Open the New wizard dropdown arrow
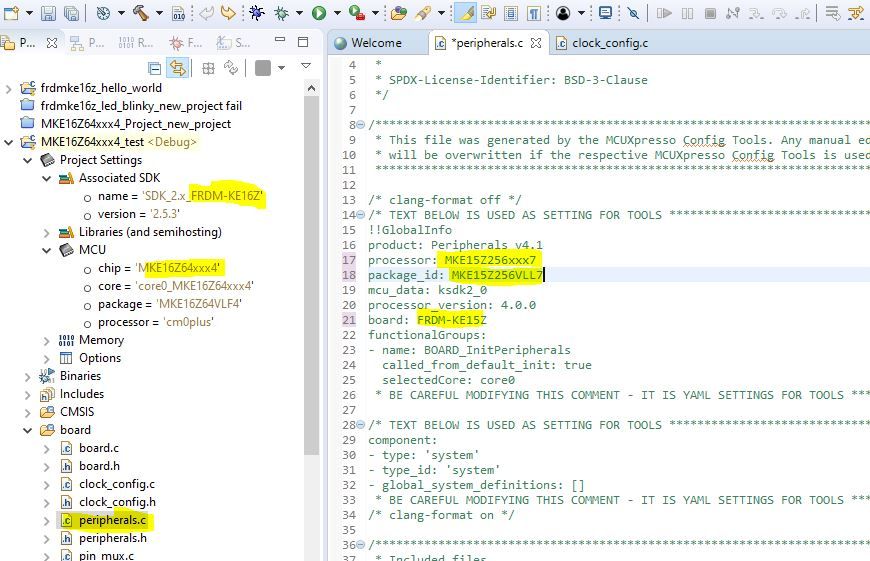Image resolution: width=870 pixels, height=561 pixels. pos(29,13)
